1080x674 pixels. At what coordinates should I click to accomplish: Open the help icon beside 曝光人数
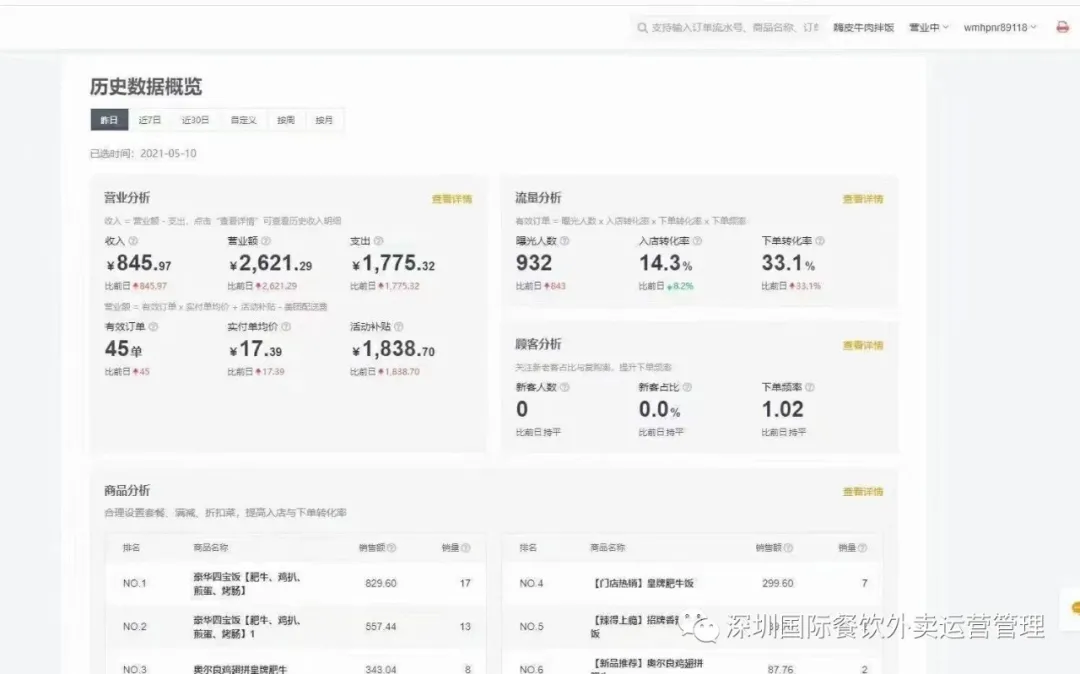point(564,241)
